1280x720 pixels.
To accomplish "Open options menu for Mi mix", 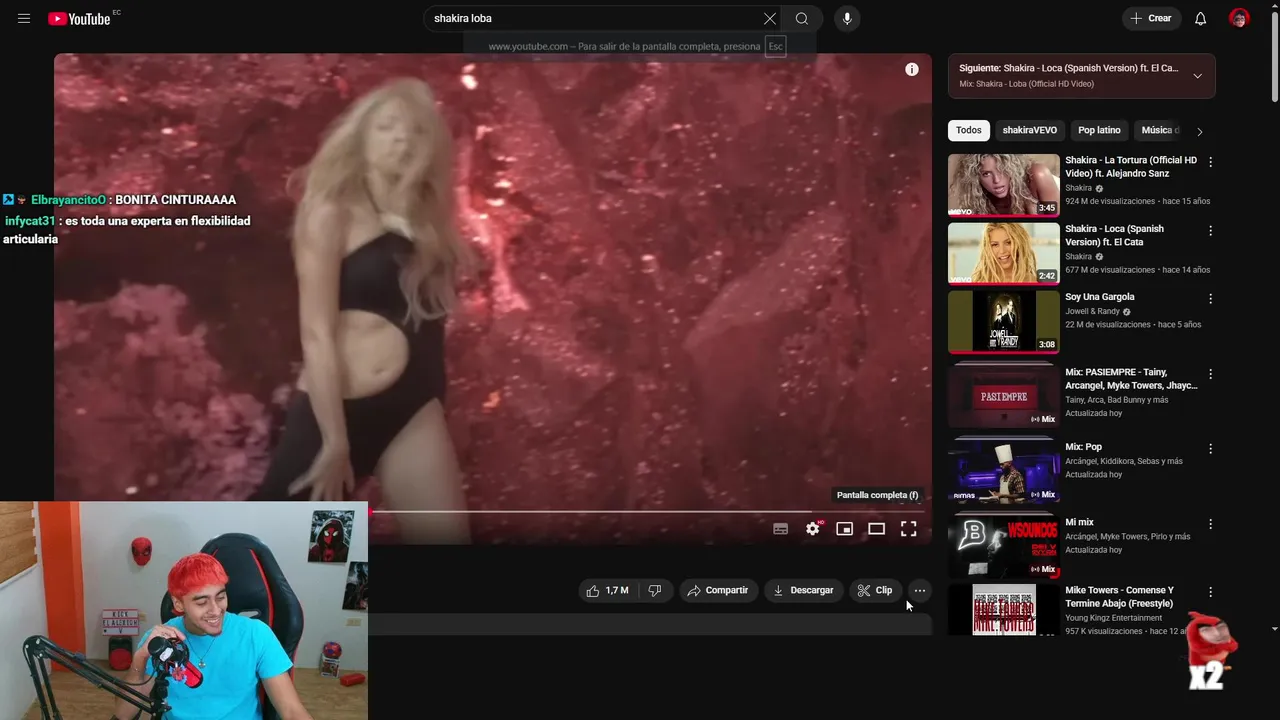I will coord(1210,524).
